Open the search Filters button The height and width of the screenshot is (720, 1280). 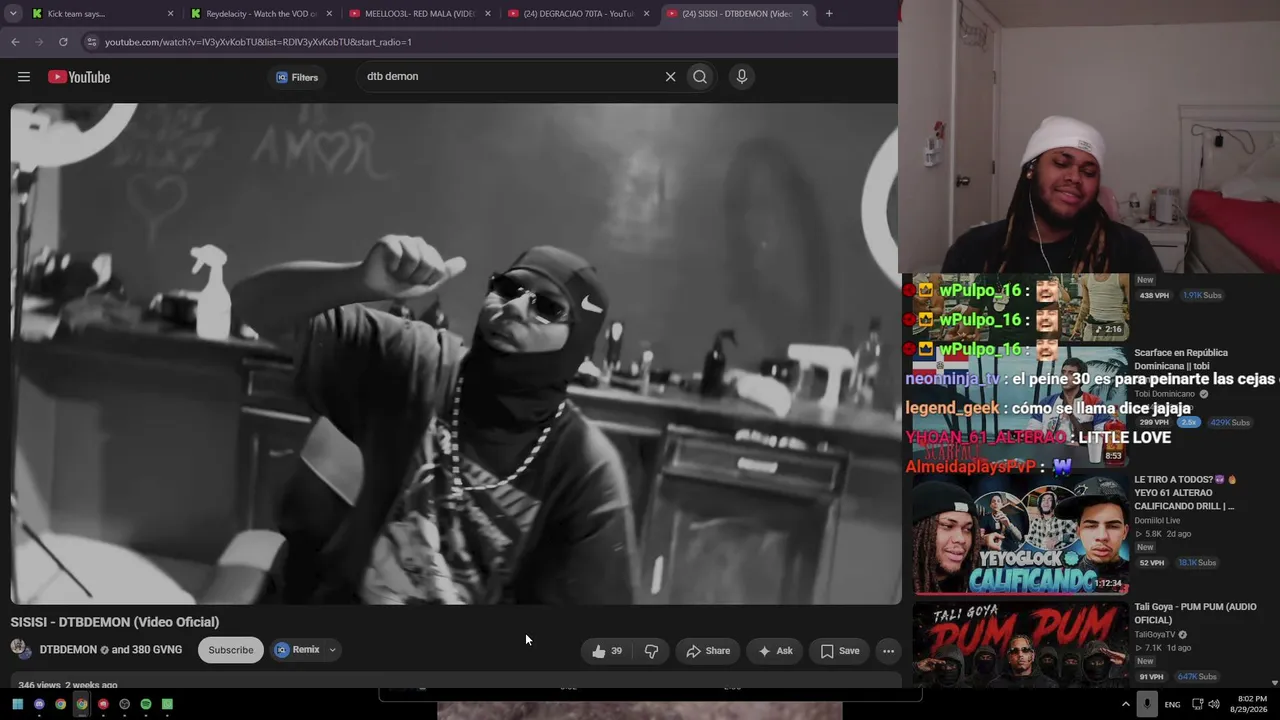[x=297, y=77]
